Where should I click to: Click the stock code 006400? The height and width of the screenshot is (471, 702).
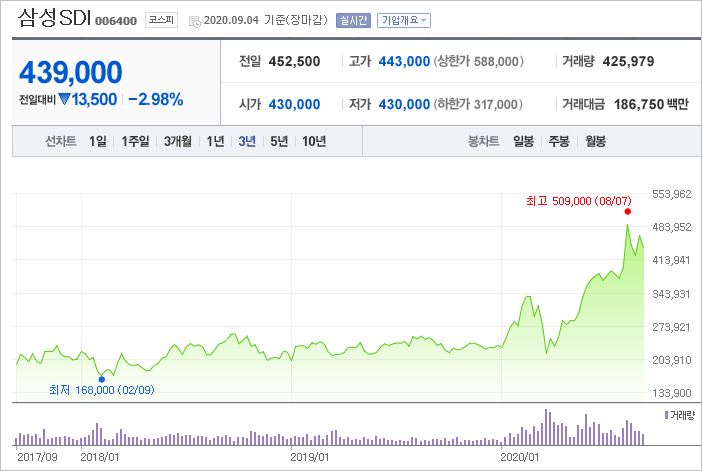116,21
